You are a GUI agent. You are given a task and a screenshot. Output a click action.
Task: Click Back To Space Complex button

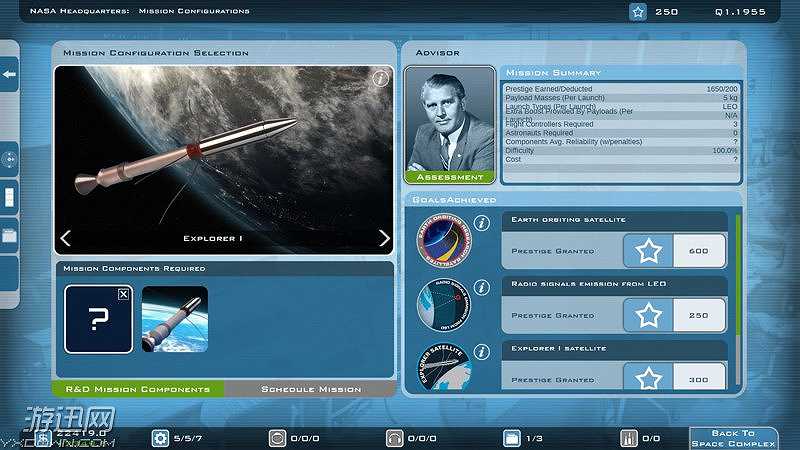(733, 438)
